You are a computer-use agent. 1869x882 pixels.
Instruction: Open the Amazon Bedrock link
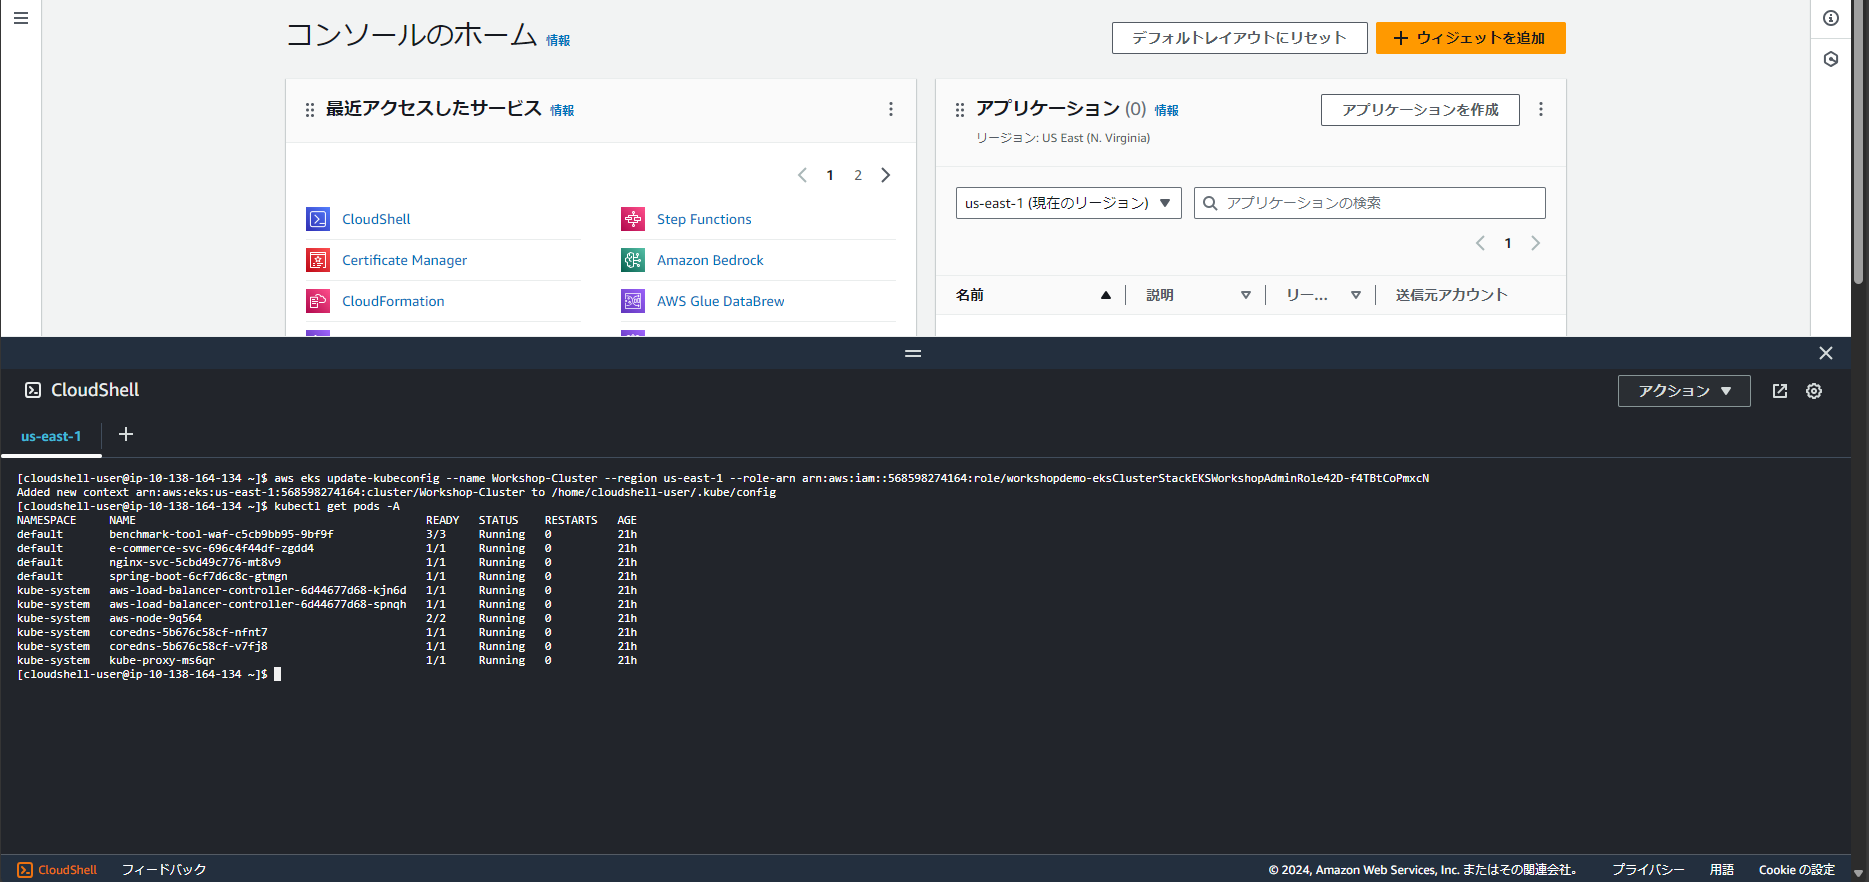coord(710,260)
